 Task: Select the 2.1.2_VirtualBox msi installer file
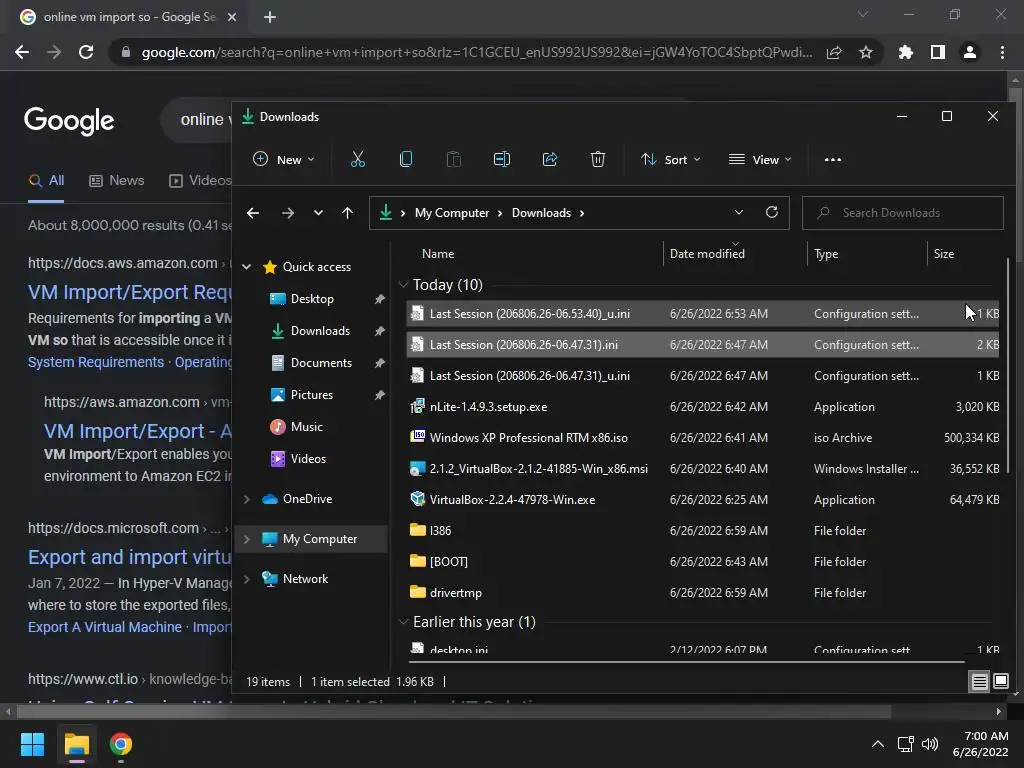[704, 468]
